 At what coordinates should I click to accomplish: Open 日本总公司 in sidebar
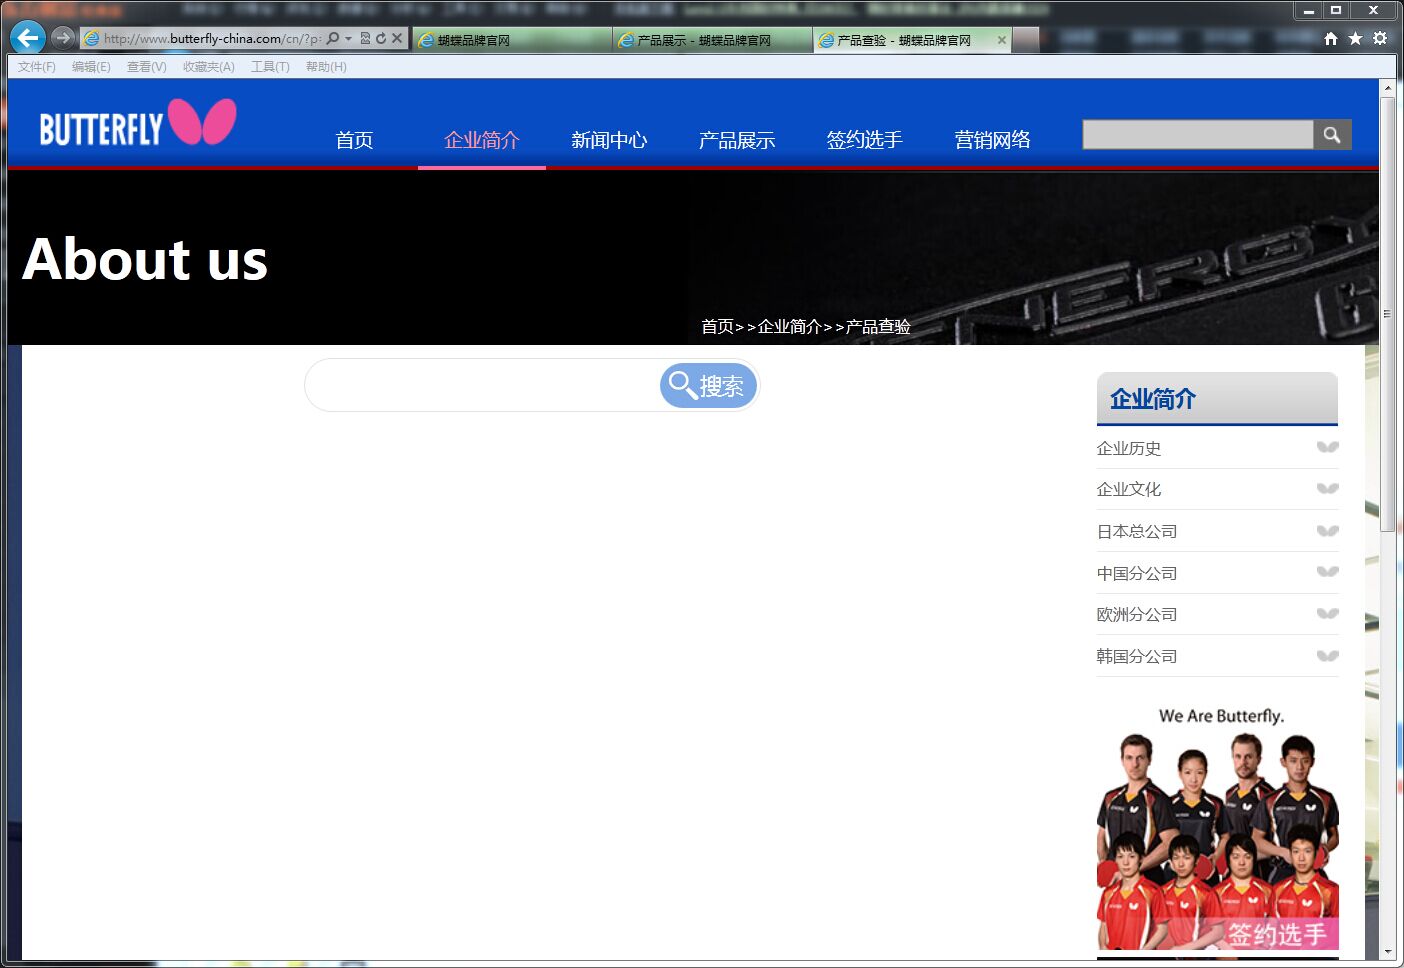pos(1137,531)
